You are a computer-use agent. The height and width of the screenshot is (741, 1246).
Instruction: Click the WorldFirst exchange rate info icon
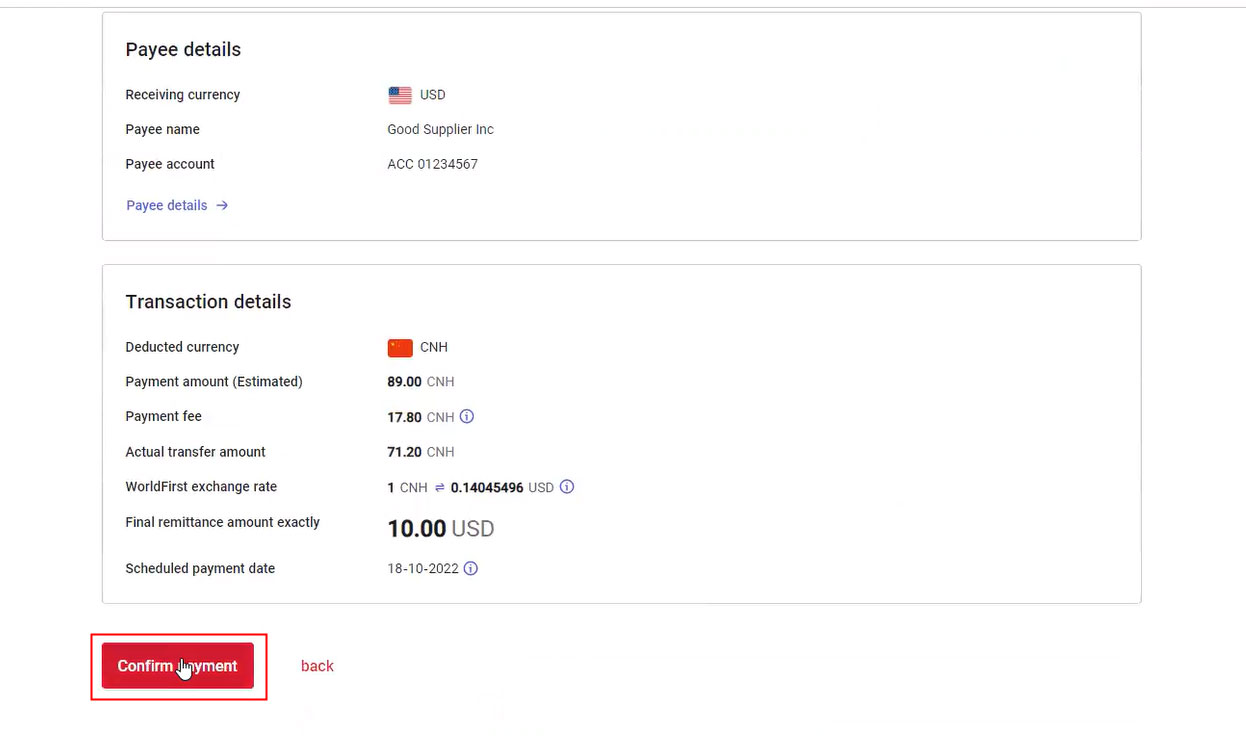(x=567, y=487)
